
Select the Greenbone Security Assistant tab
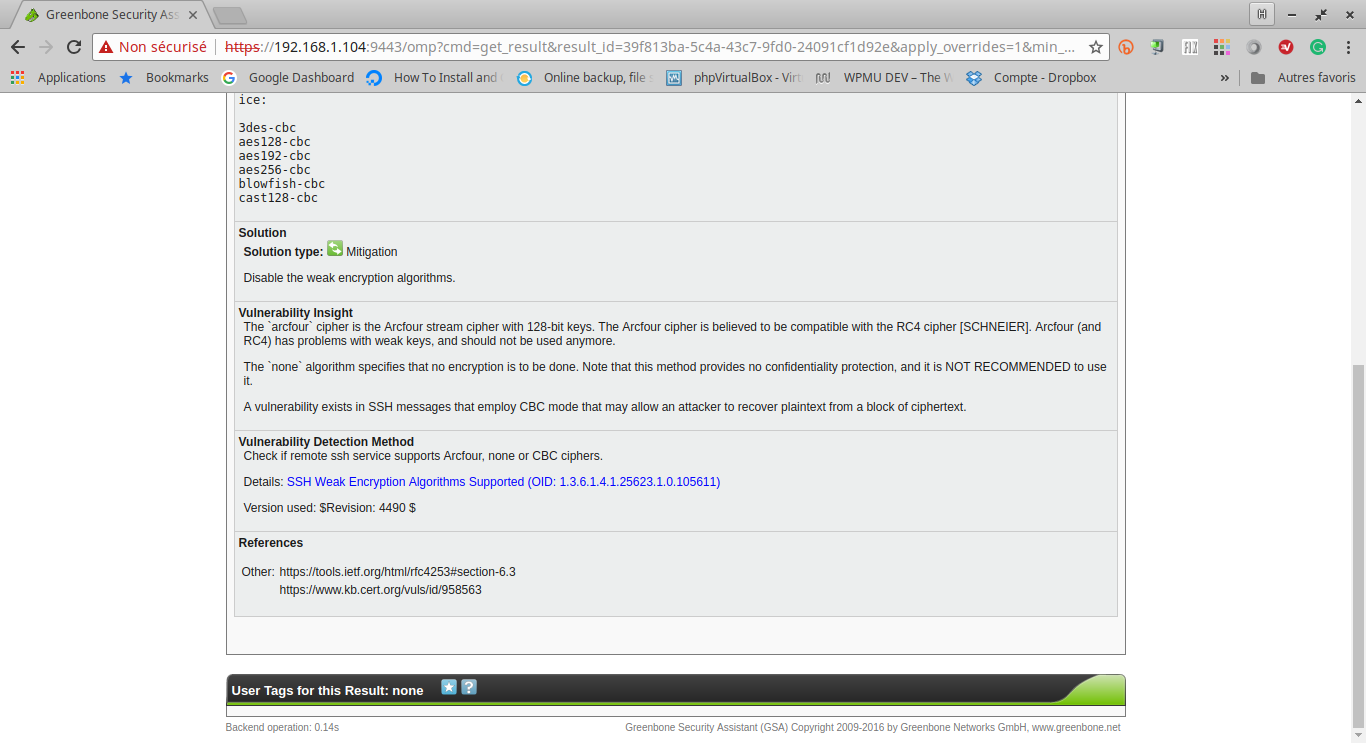click(112, 15)
